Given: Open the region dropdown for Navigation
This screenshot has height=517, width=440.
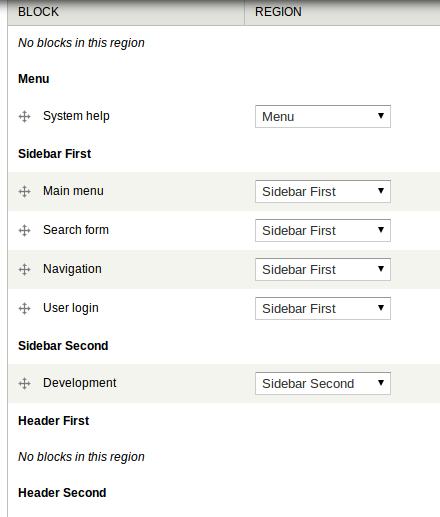Looking at the screenshot, I should (323, 269).
